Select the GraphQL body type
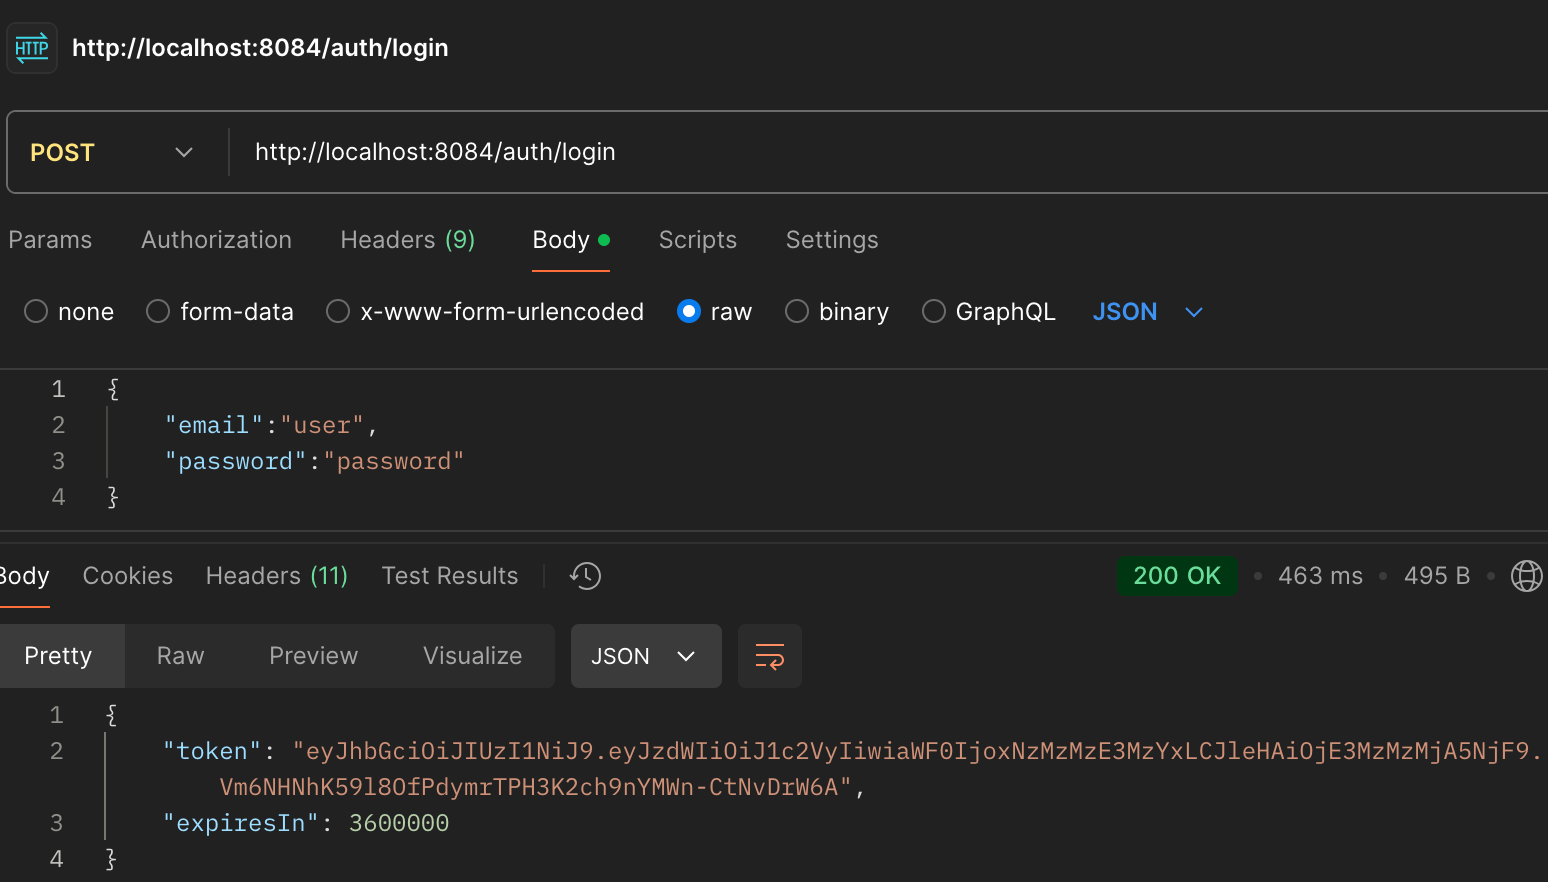The width and height of the screenshot is (1548, 882). click(989, 312)
